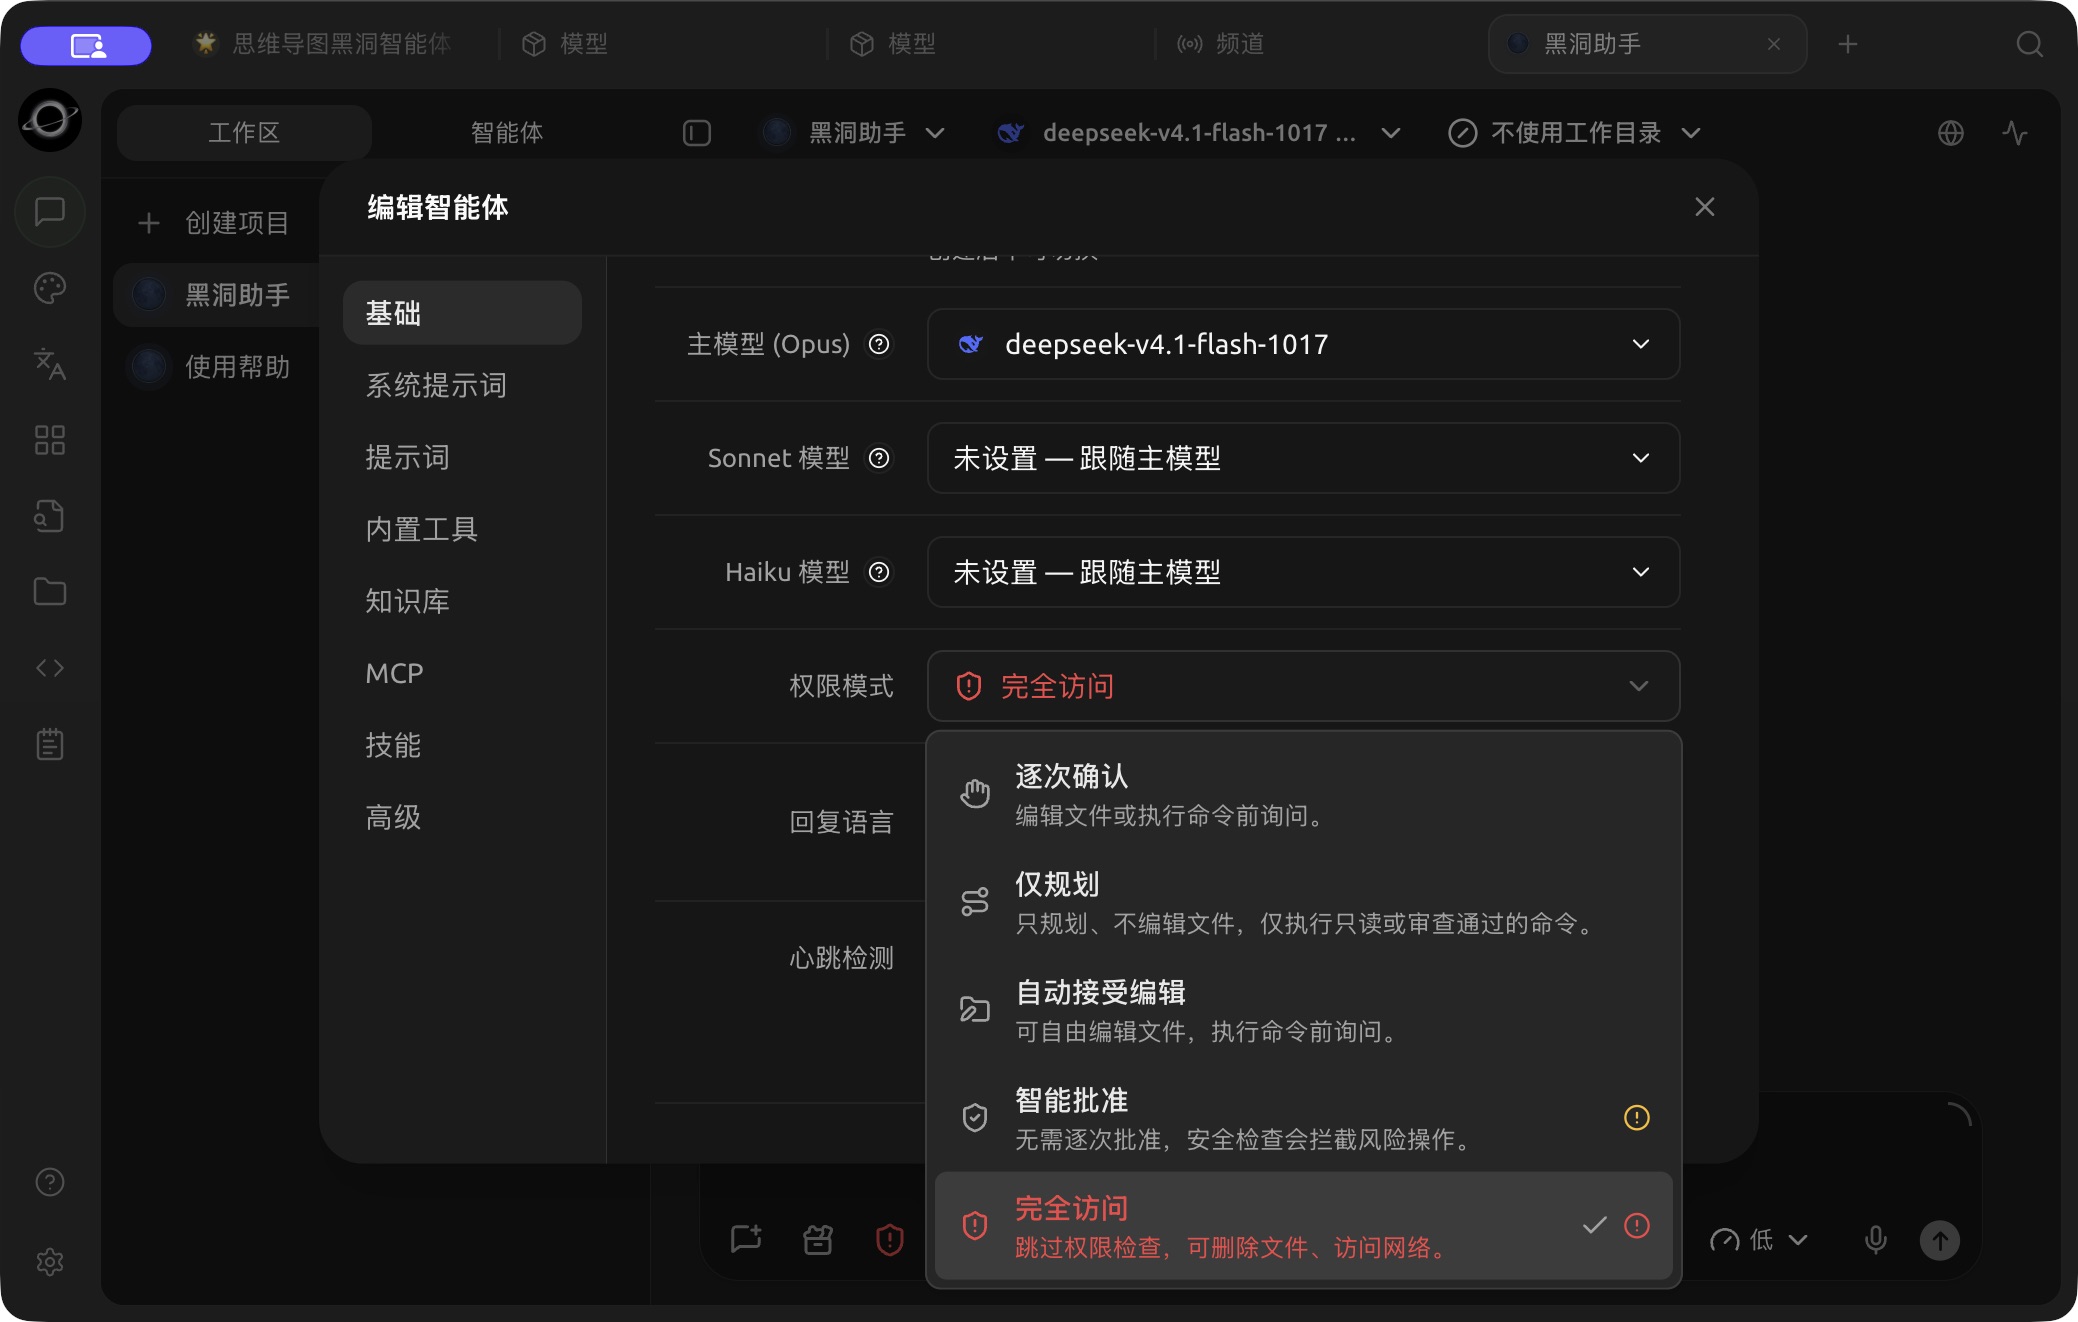Select the 完全访问 option in the list
Image resolution: width=2078 pixels, height=1322 pixels.
click(x=1303, y=1226)
